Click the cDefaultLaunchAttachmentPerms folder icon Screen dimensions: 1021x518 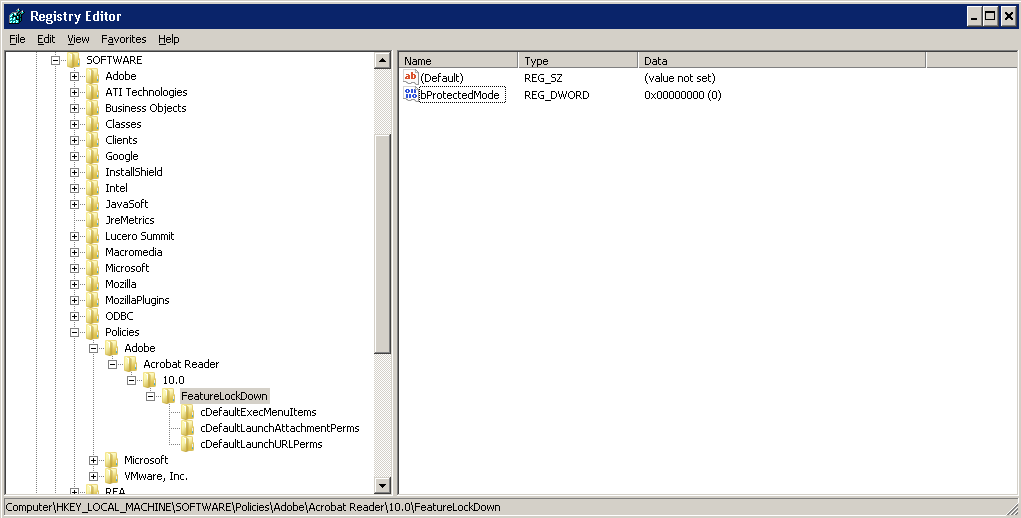tap(188, 428)
